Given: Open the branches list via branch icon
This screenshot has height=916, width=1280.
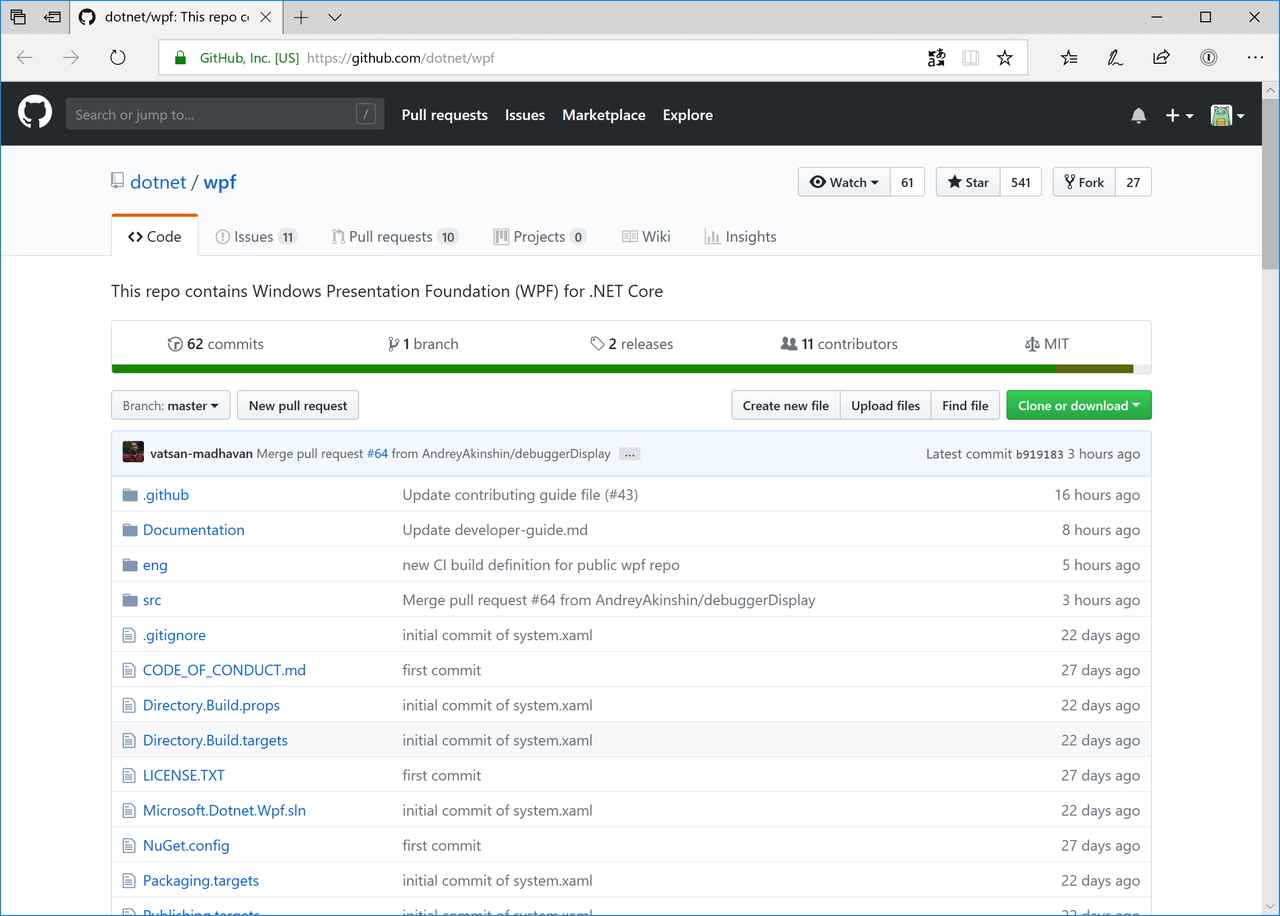Looking at the screenshot, I should [x=395, y=343].
